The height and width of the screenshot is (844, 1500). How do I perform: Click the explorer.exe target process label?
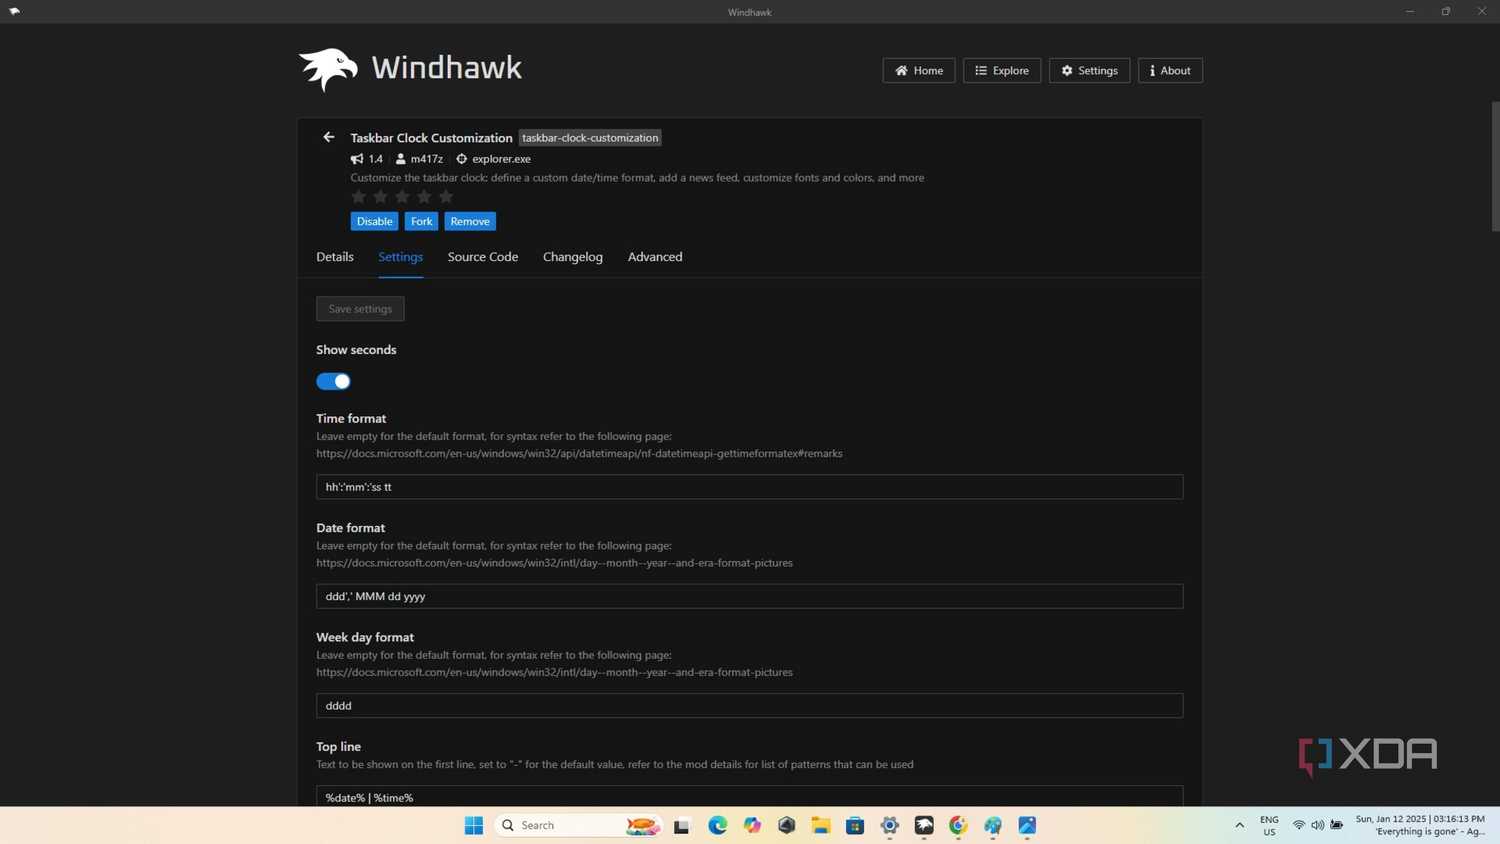tap(501, 159)
